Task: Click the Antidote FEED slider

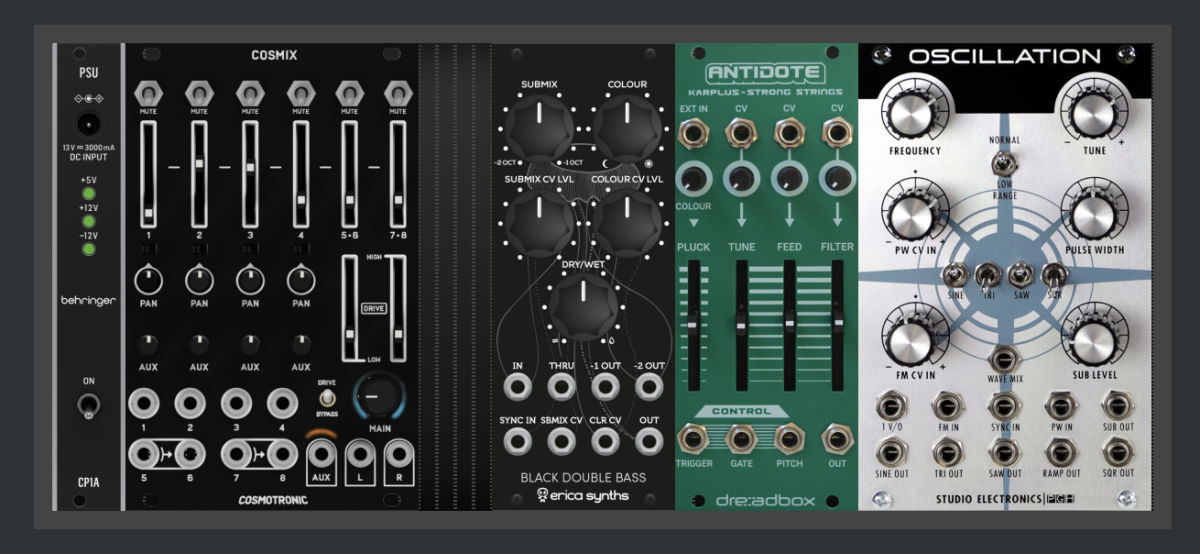Action: (x=789, y=323)
